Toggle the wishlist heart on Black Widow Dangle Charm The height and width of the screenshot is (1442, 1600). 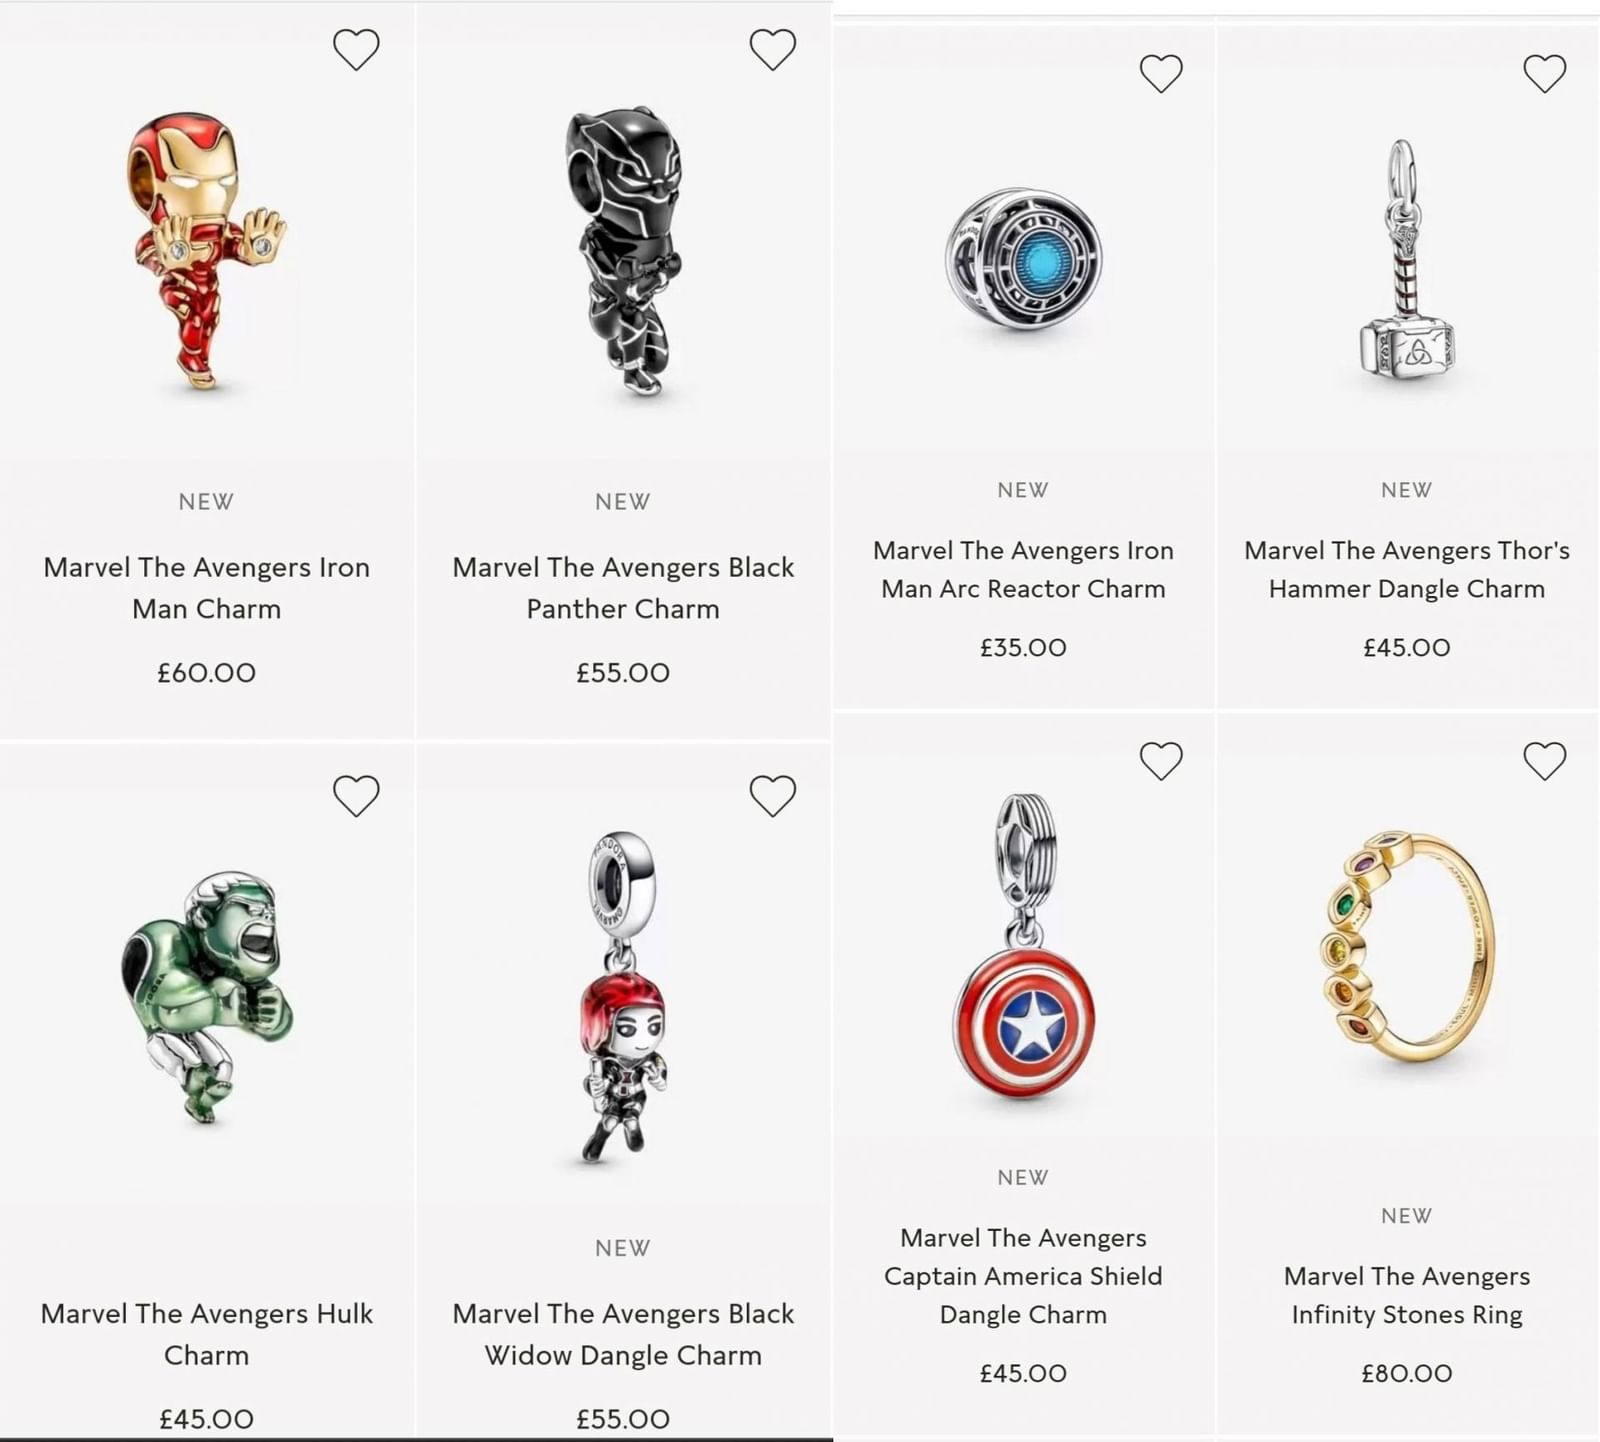tap(770, 793)
